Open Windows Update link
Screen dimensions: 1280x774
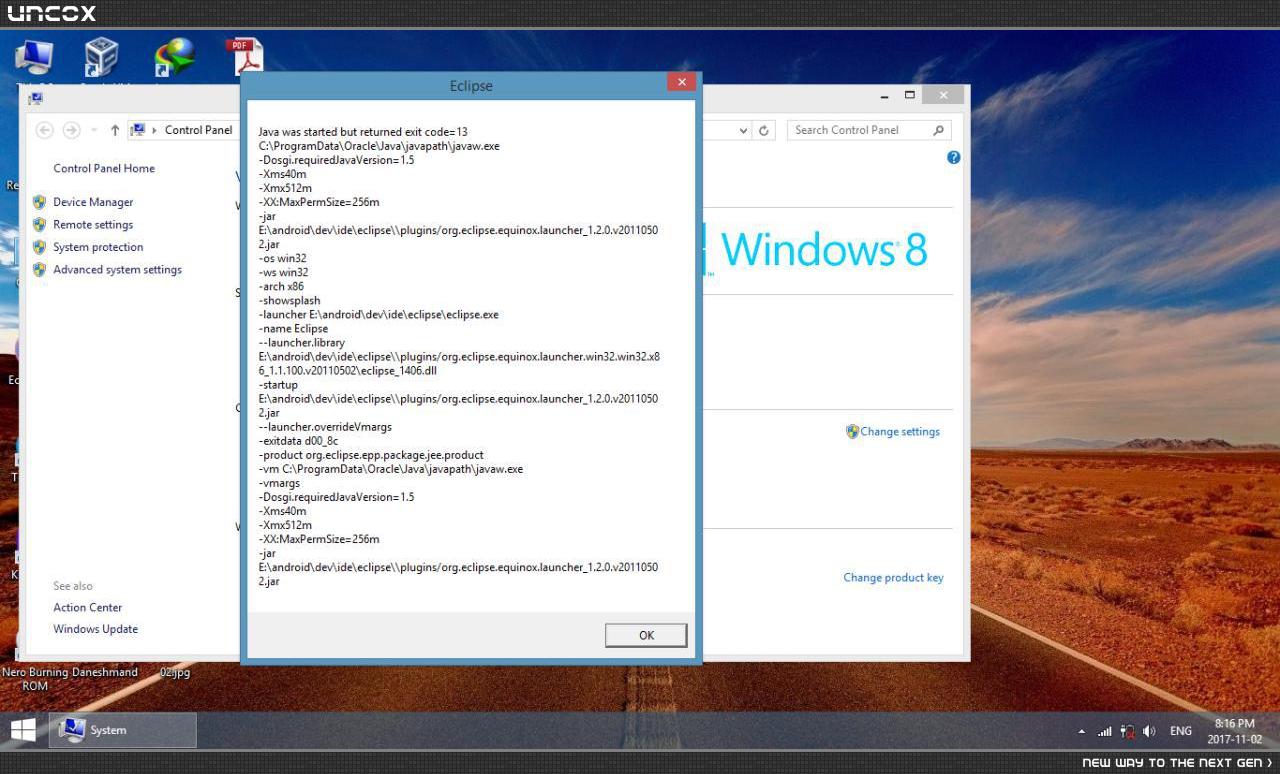click(x=95, y=629)
